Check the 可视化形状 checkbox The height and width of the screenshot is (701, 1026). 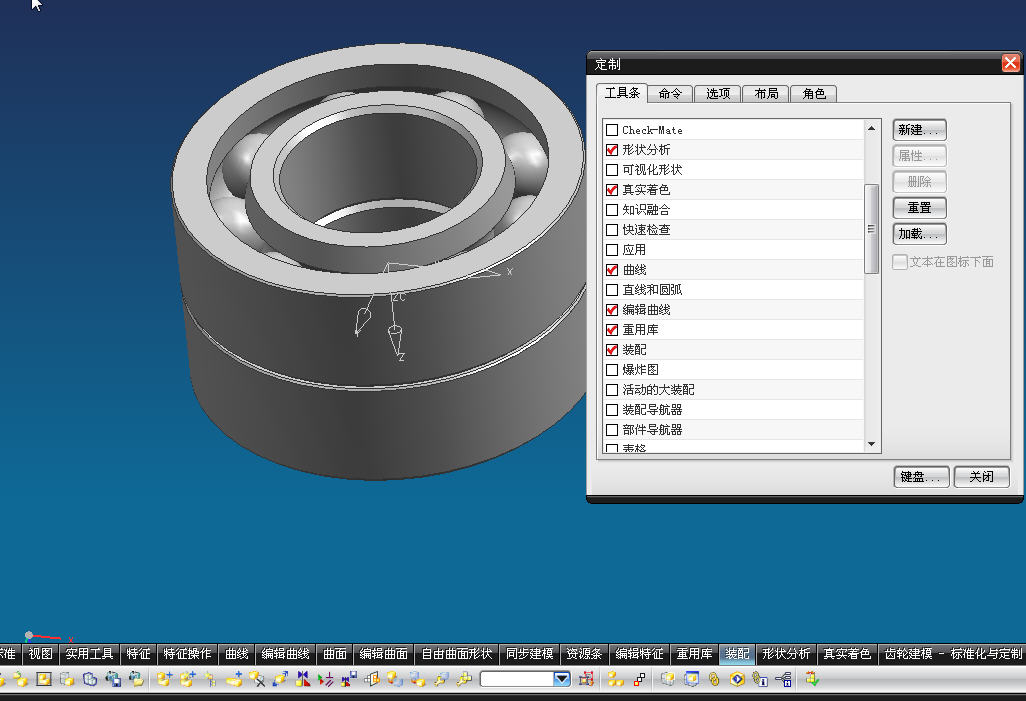(612, 170)
